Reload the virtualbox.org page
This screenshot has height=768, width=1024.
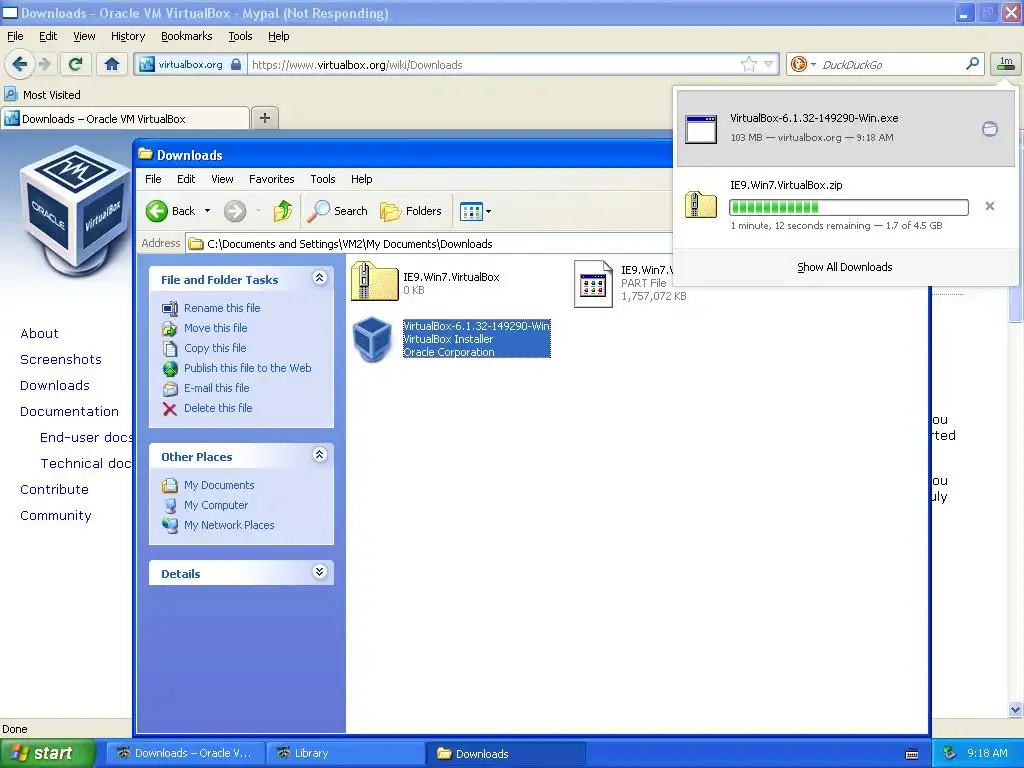[75, 64]
